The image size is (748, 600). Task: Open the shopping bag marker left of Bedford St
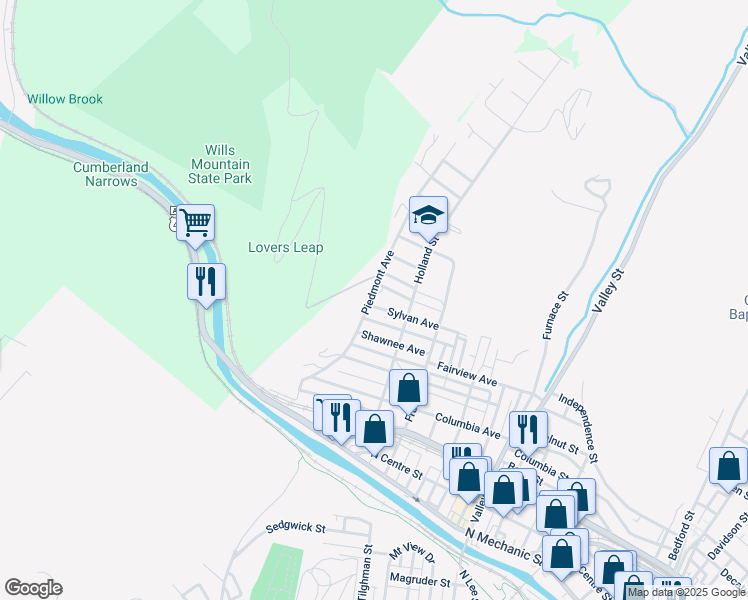tap(613, 571)
